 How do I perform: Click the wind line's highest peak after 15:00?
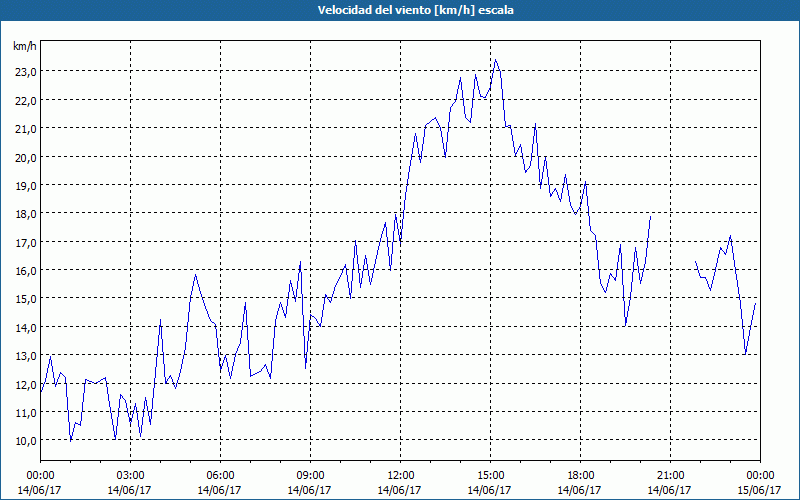(x=495, y=60)
